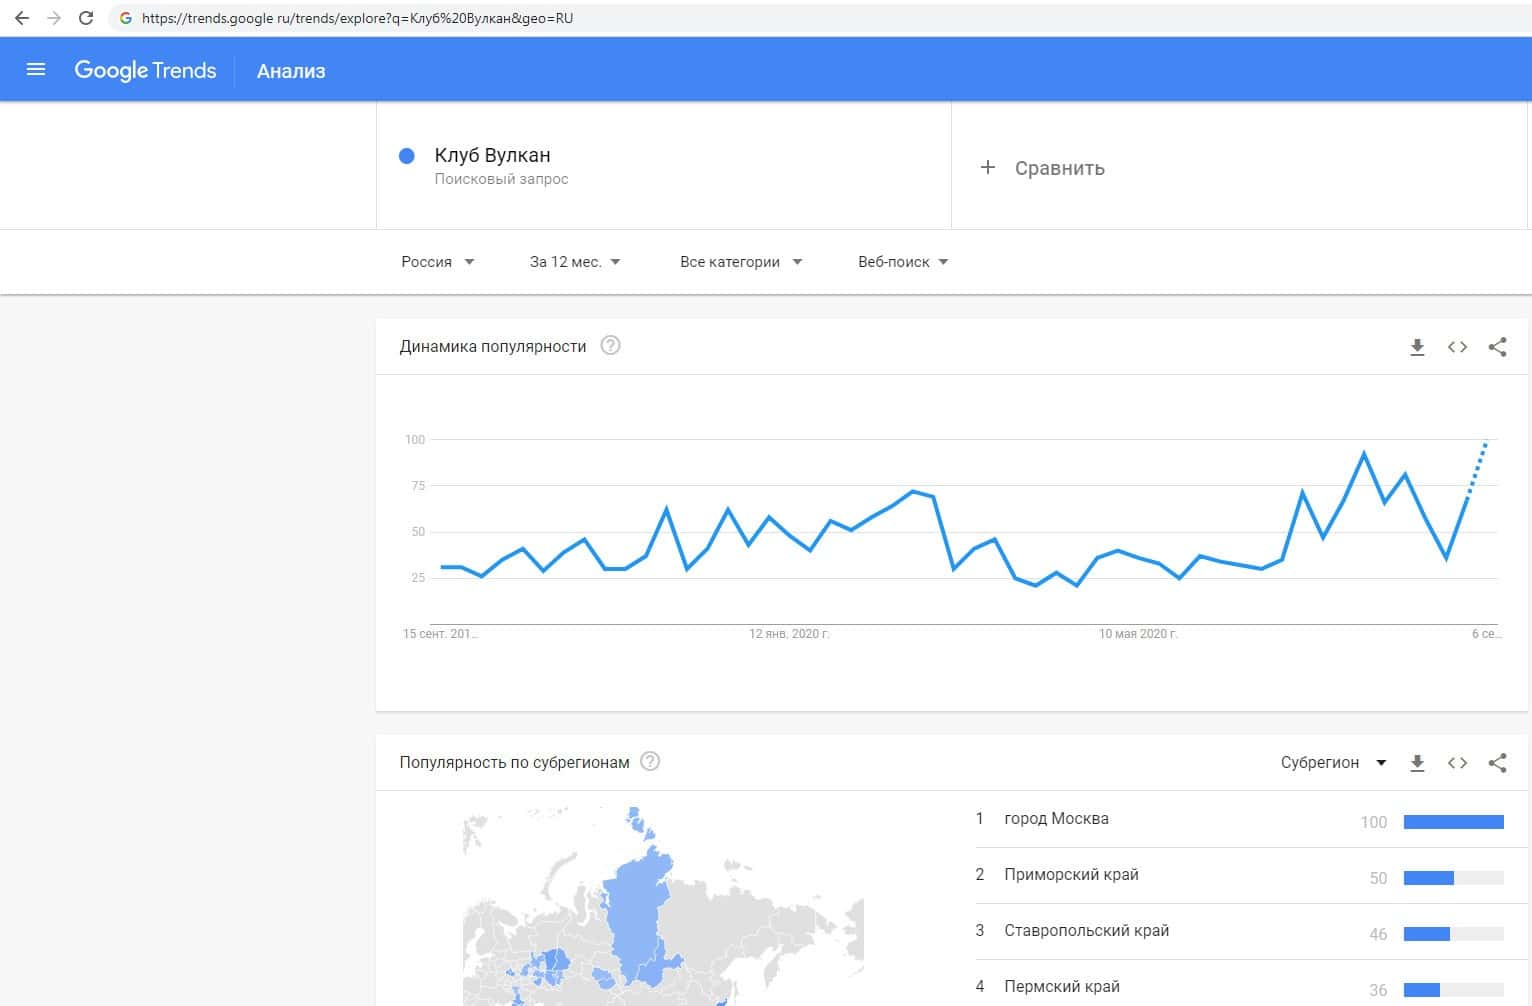Click the browser back arrow
The image size is (1532, 1006).
[21, 18]
